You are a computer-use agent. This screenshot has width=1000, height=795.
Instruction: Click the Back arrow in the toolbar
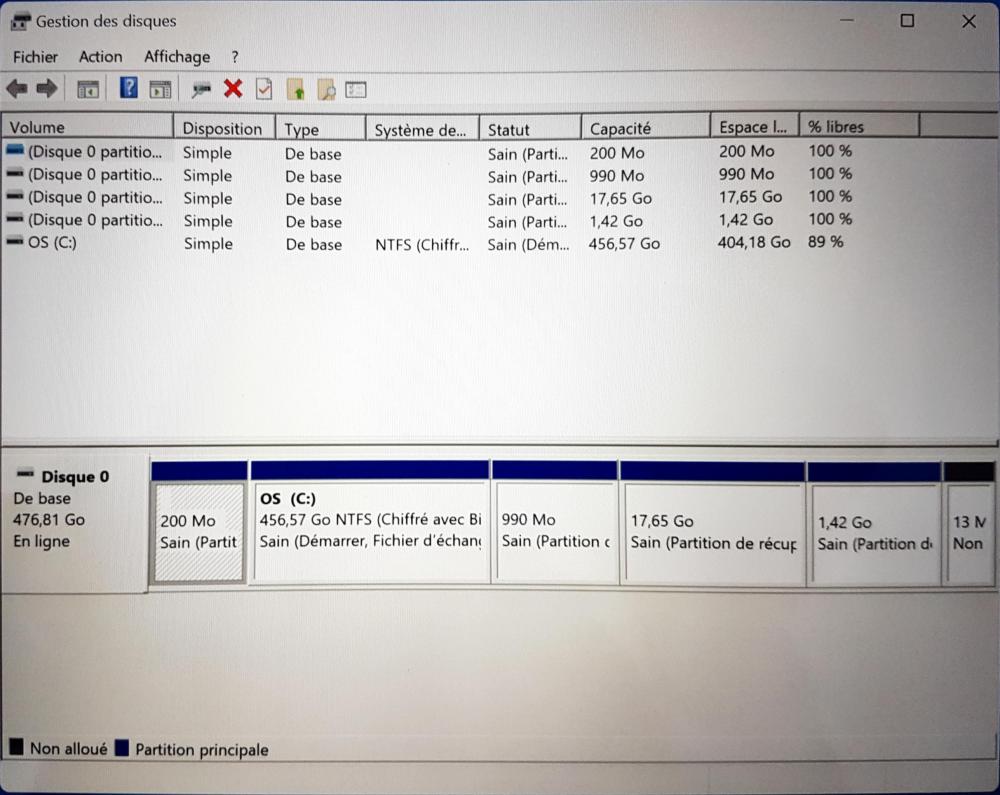[x=17, y=89]
